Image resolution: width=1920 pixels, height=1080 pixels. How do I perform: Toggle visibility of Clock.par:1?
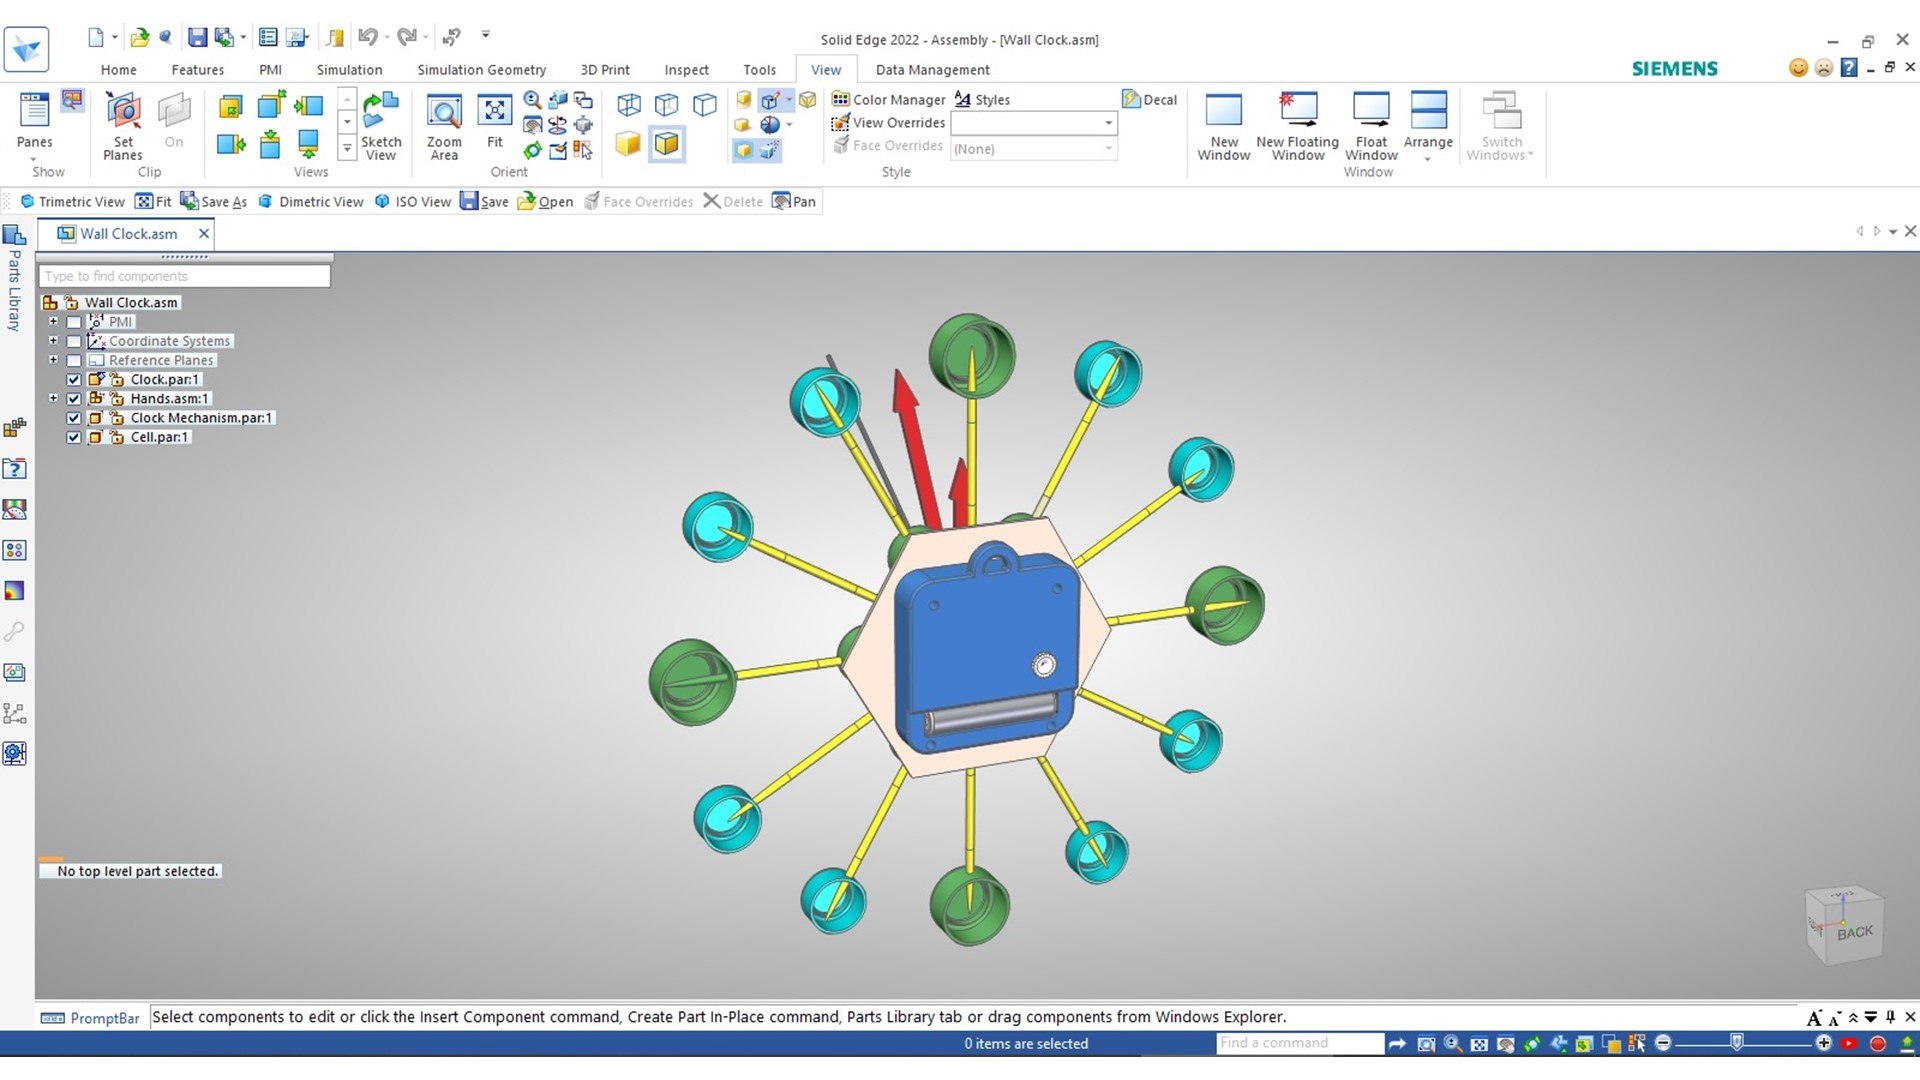(75, 378)
